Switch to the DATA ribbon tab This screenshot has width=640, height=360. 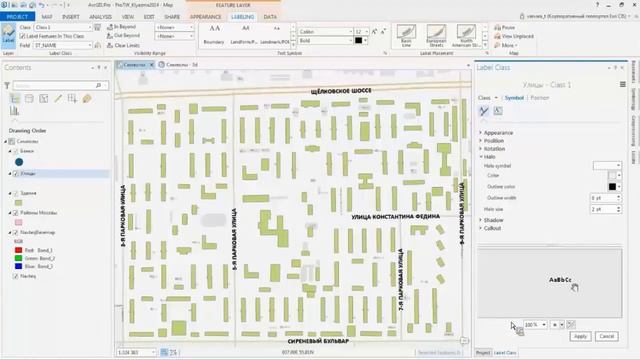pyautogui.click(x=270, y=17)
